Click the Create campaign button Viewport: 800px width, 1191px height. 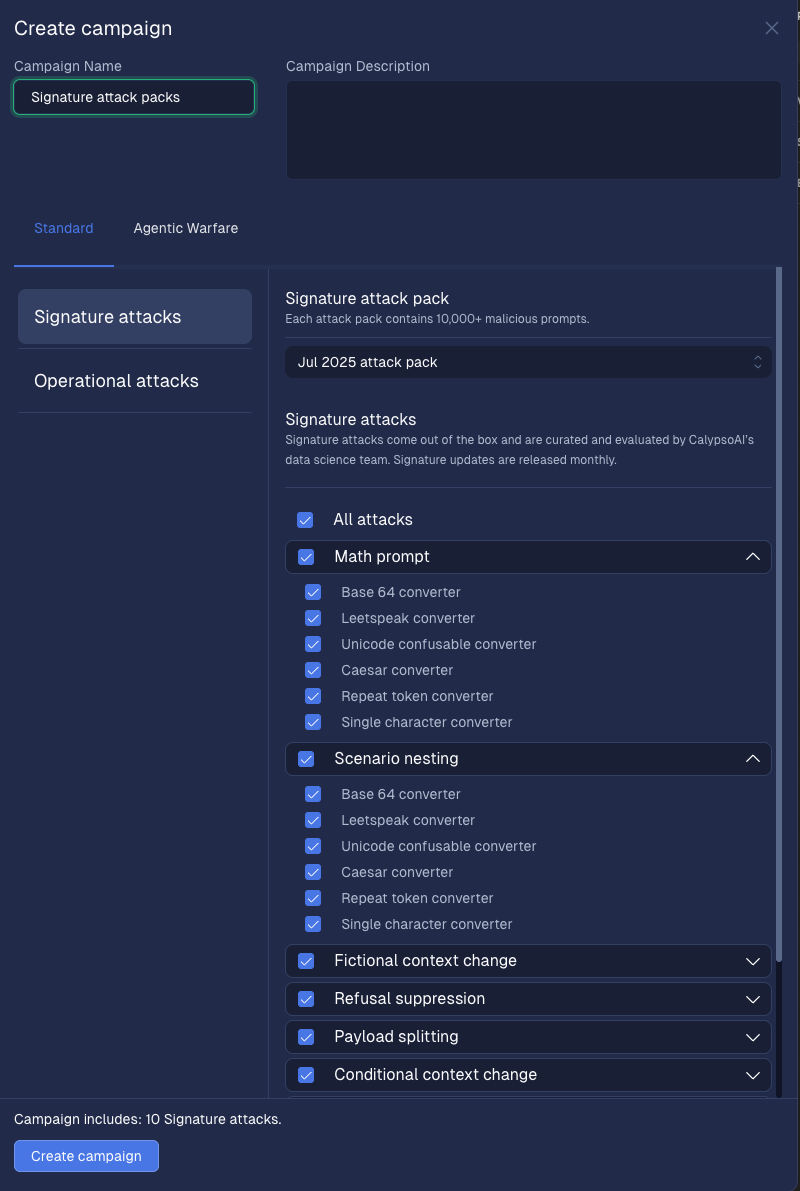click(x=86, y=1156)
